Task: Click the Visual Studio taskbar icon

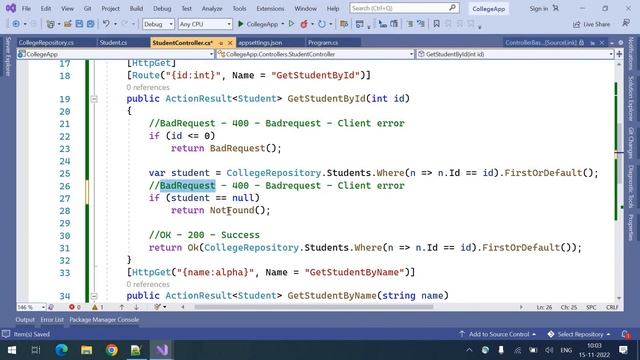Action: tap(162, 350)
